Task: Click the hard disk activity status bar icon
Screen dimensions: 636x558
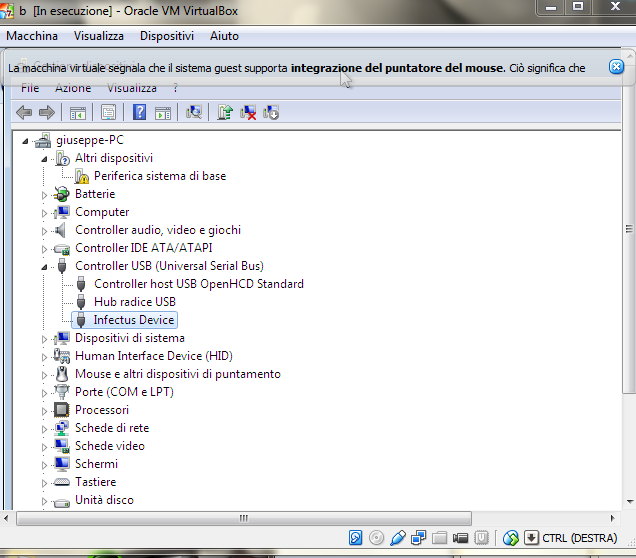Action: pyautogui.click(x=355, y=538)
